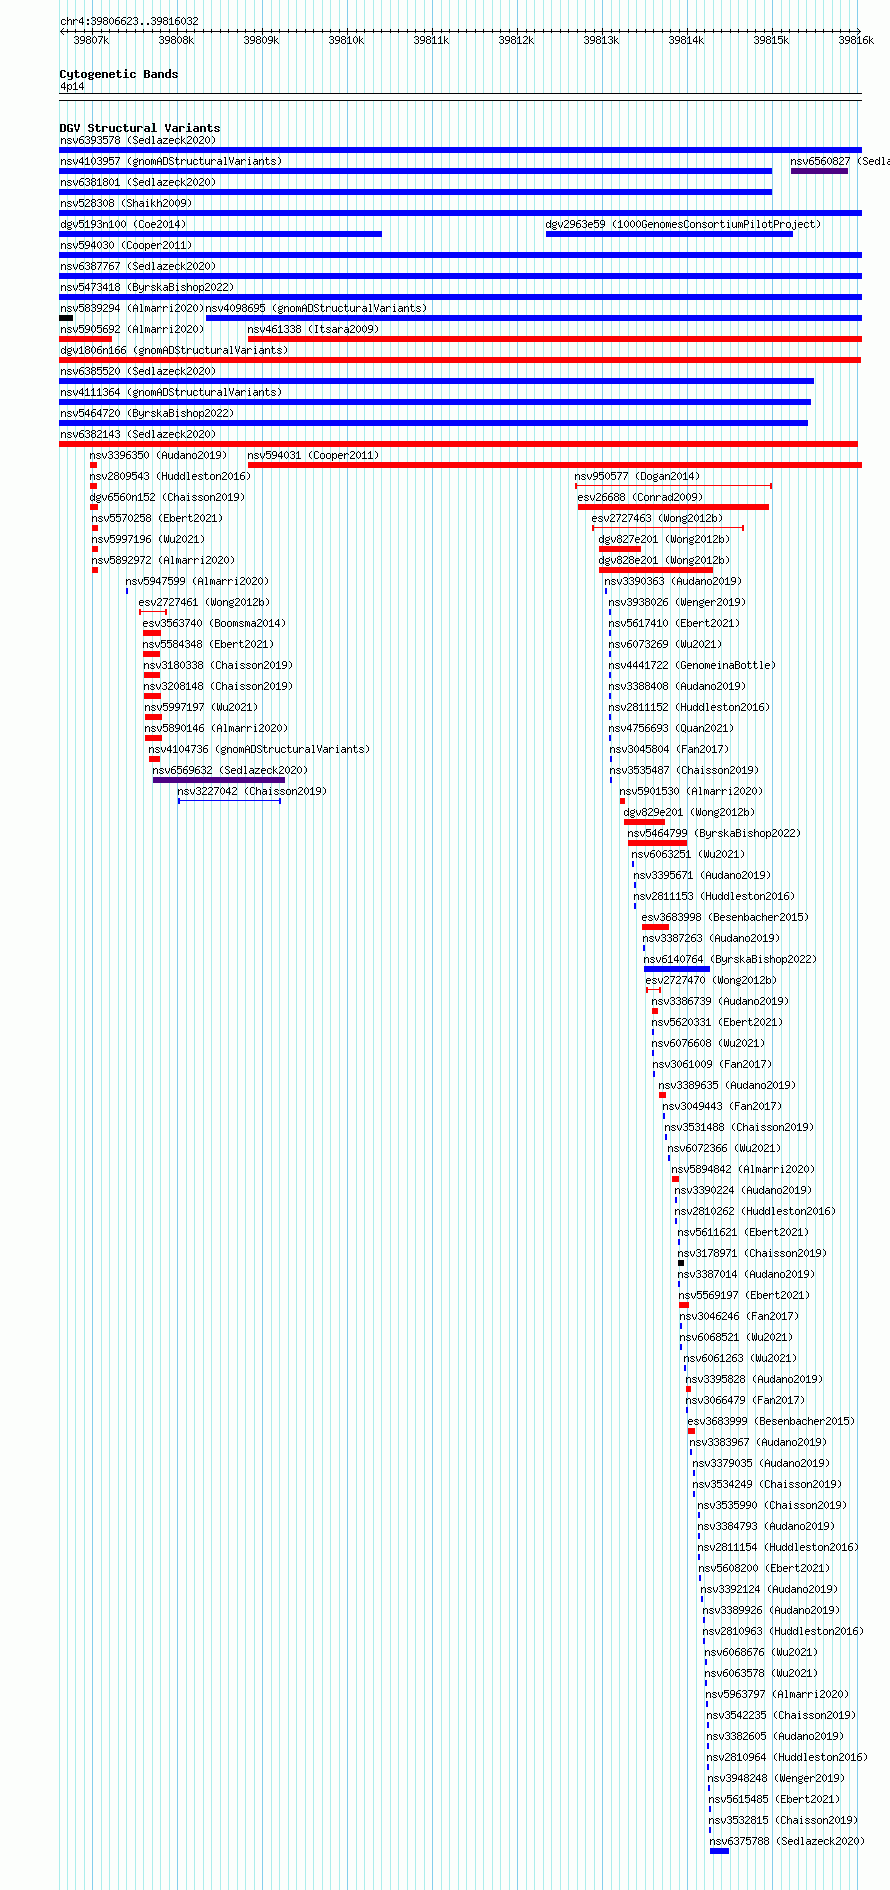Click nsv3948248 (Wenger2019) label
Viewport: 890px width, 1890px height.
click(x=776, y=1779)
